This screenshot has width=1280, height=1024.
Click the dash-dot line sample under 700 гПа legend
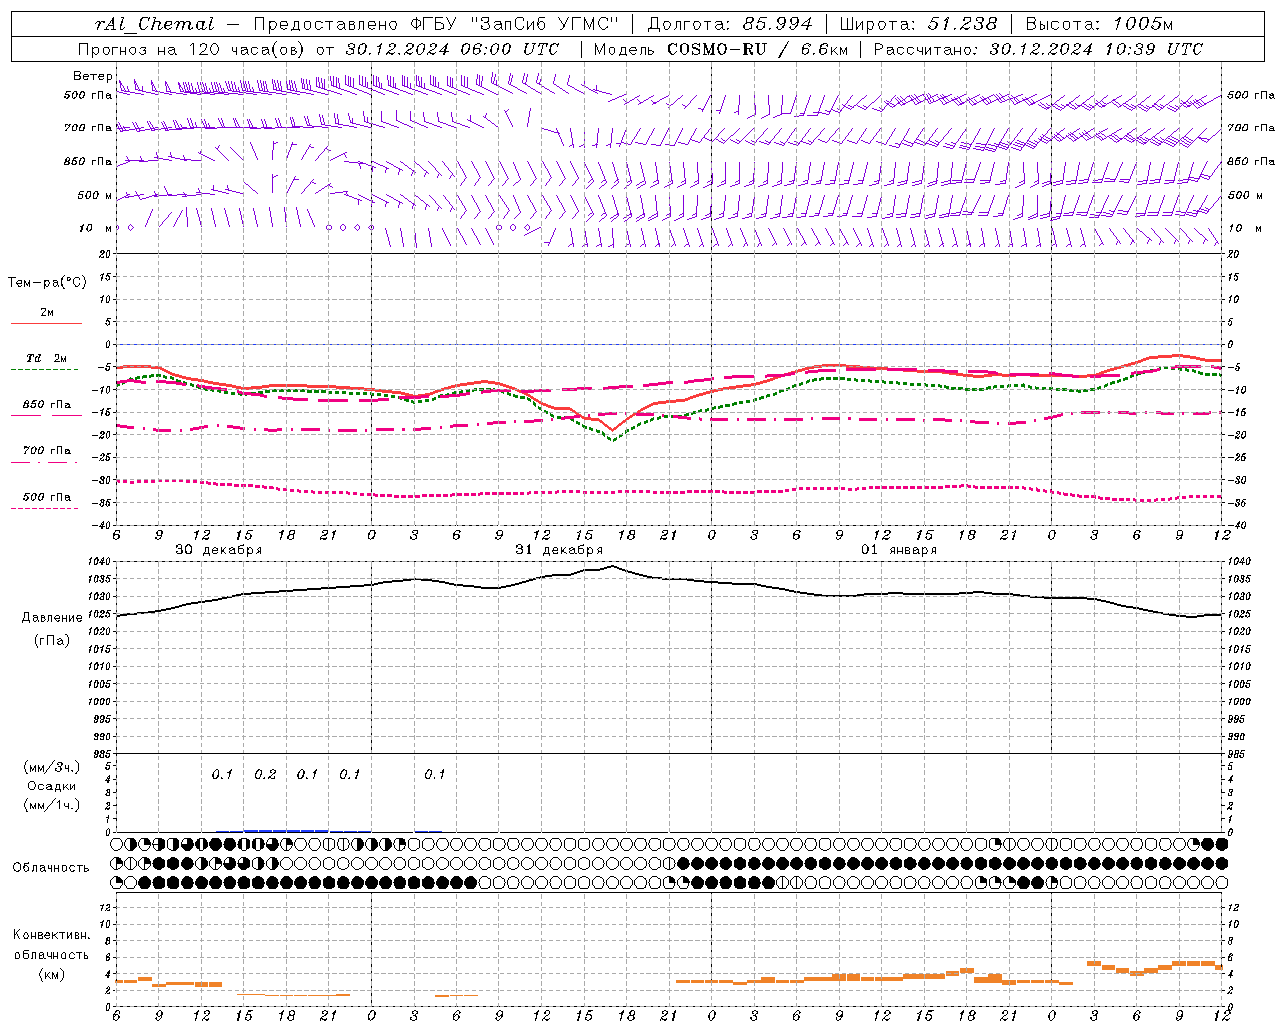tap(44, 462)
